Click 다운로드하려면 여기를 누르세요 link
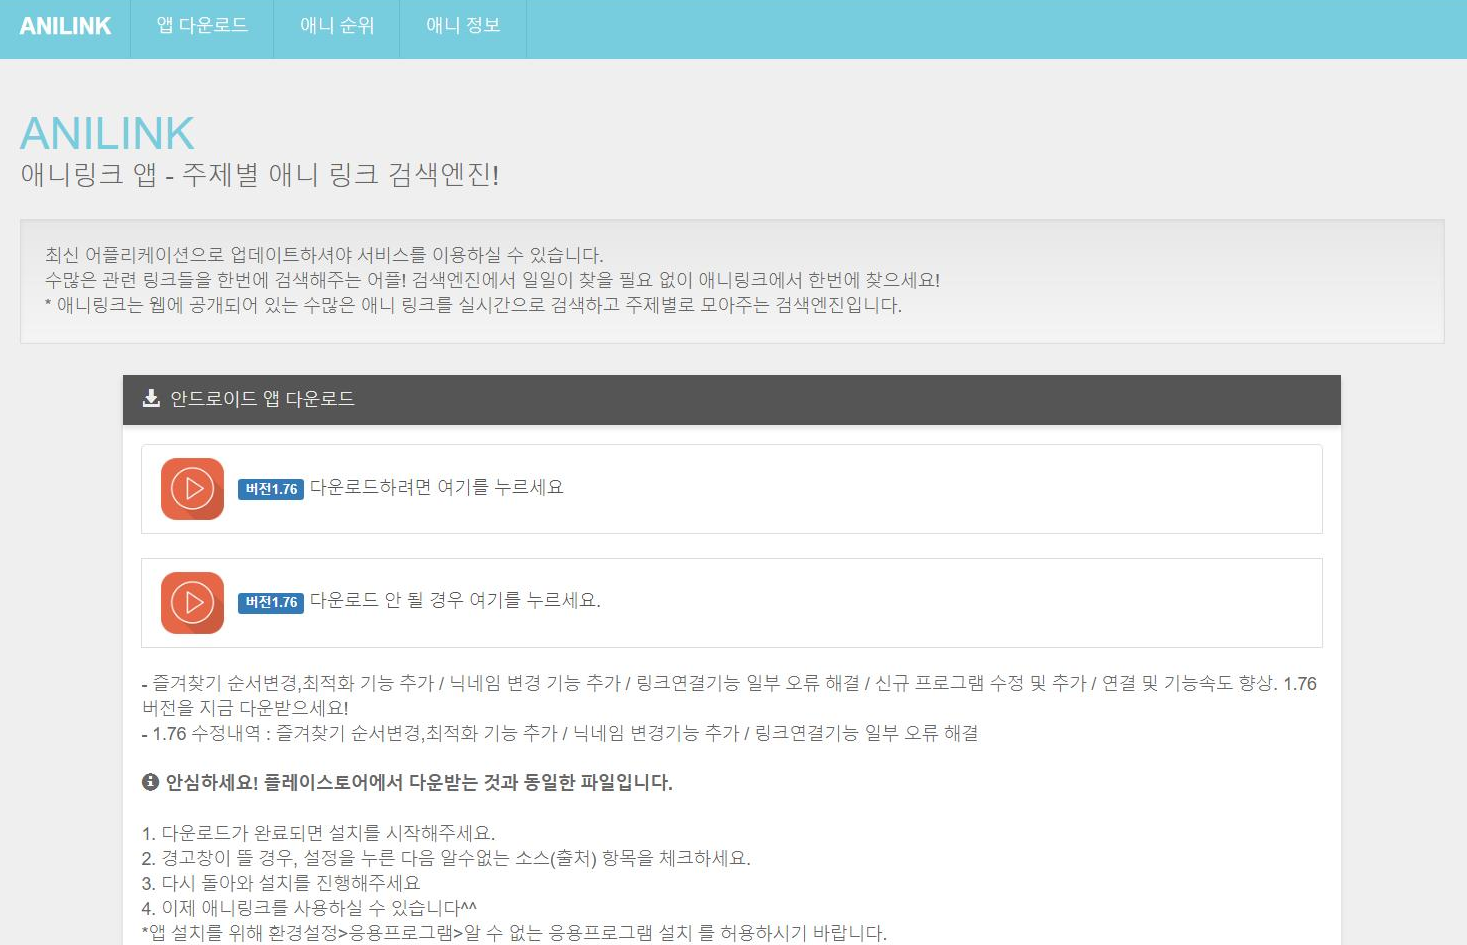Screen dimensions: 1467x945 click(x=436, y=487)
